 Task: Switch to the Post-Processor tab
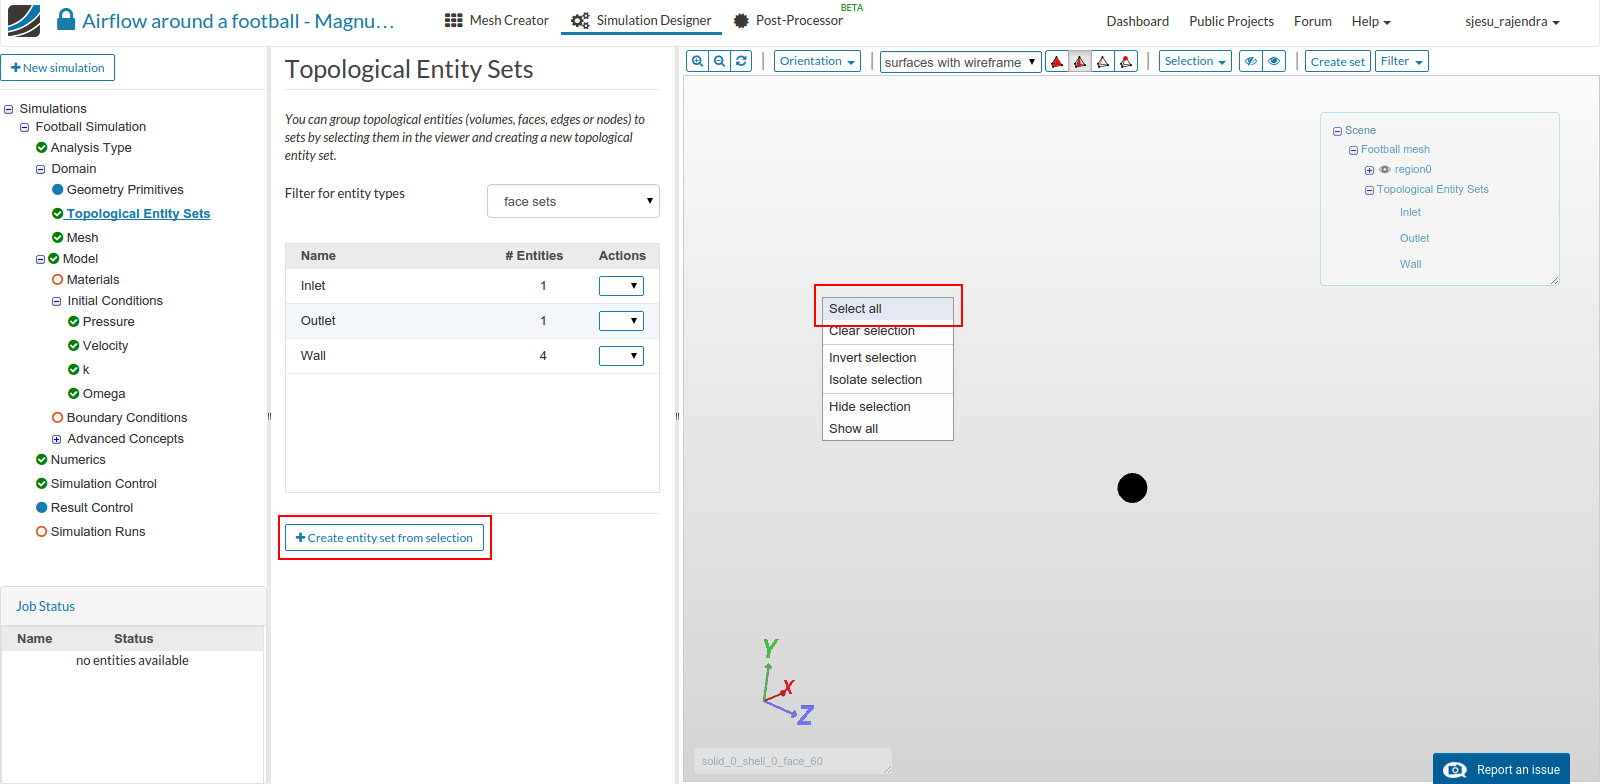pos(789,20)
